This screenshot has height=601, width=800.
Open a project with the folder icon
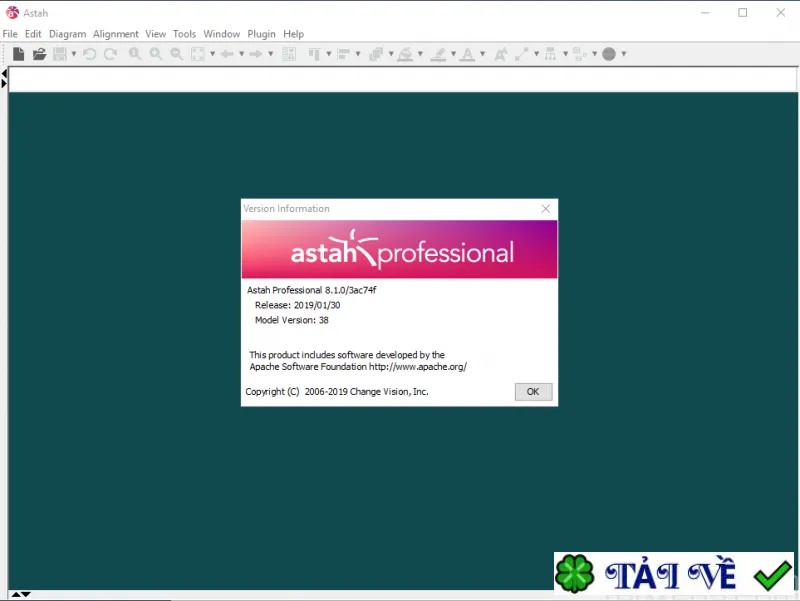[39, 54]
